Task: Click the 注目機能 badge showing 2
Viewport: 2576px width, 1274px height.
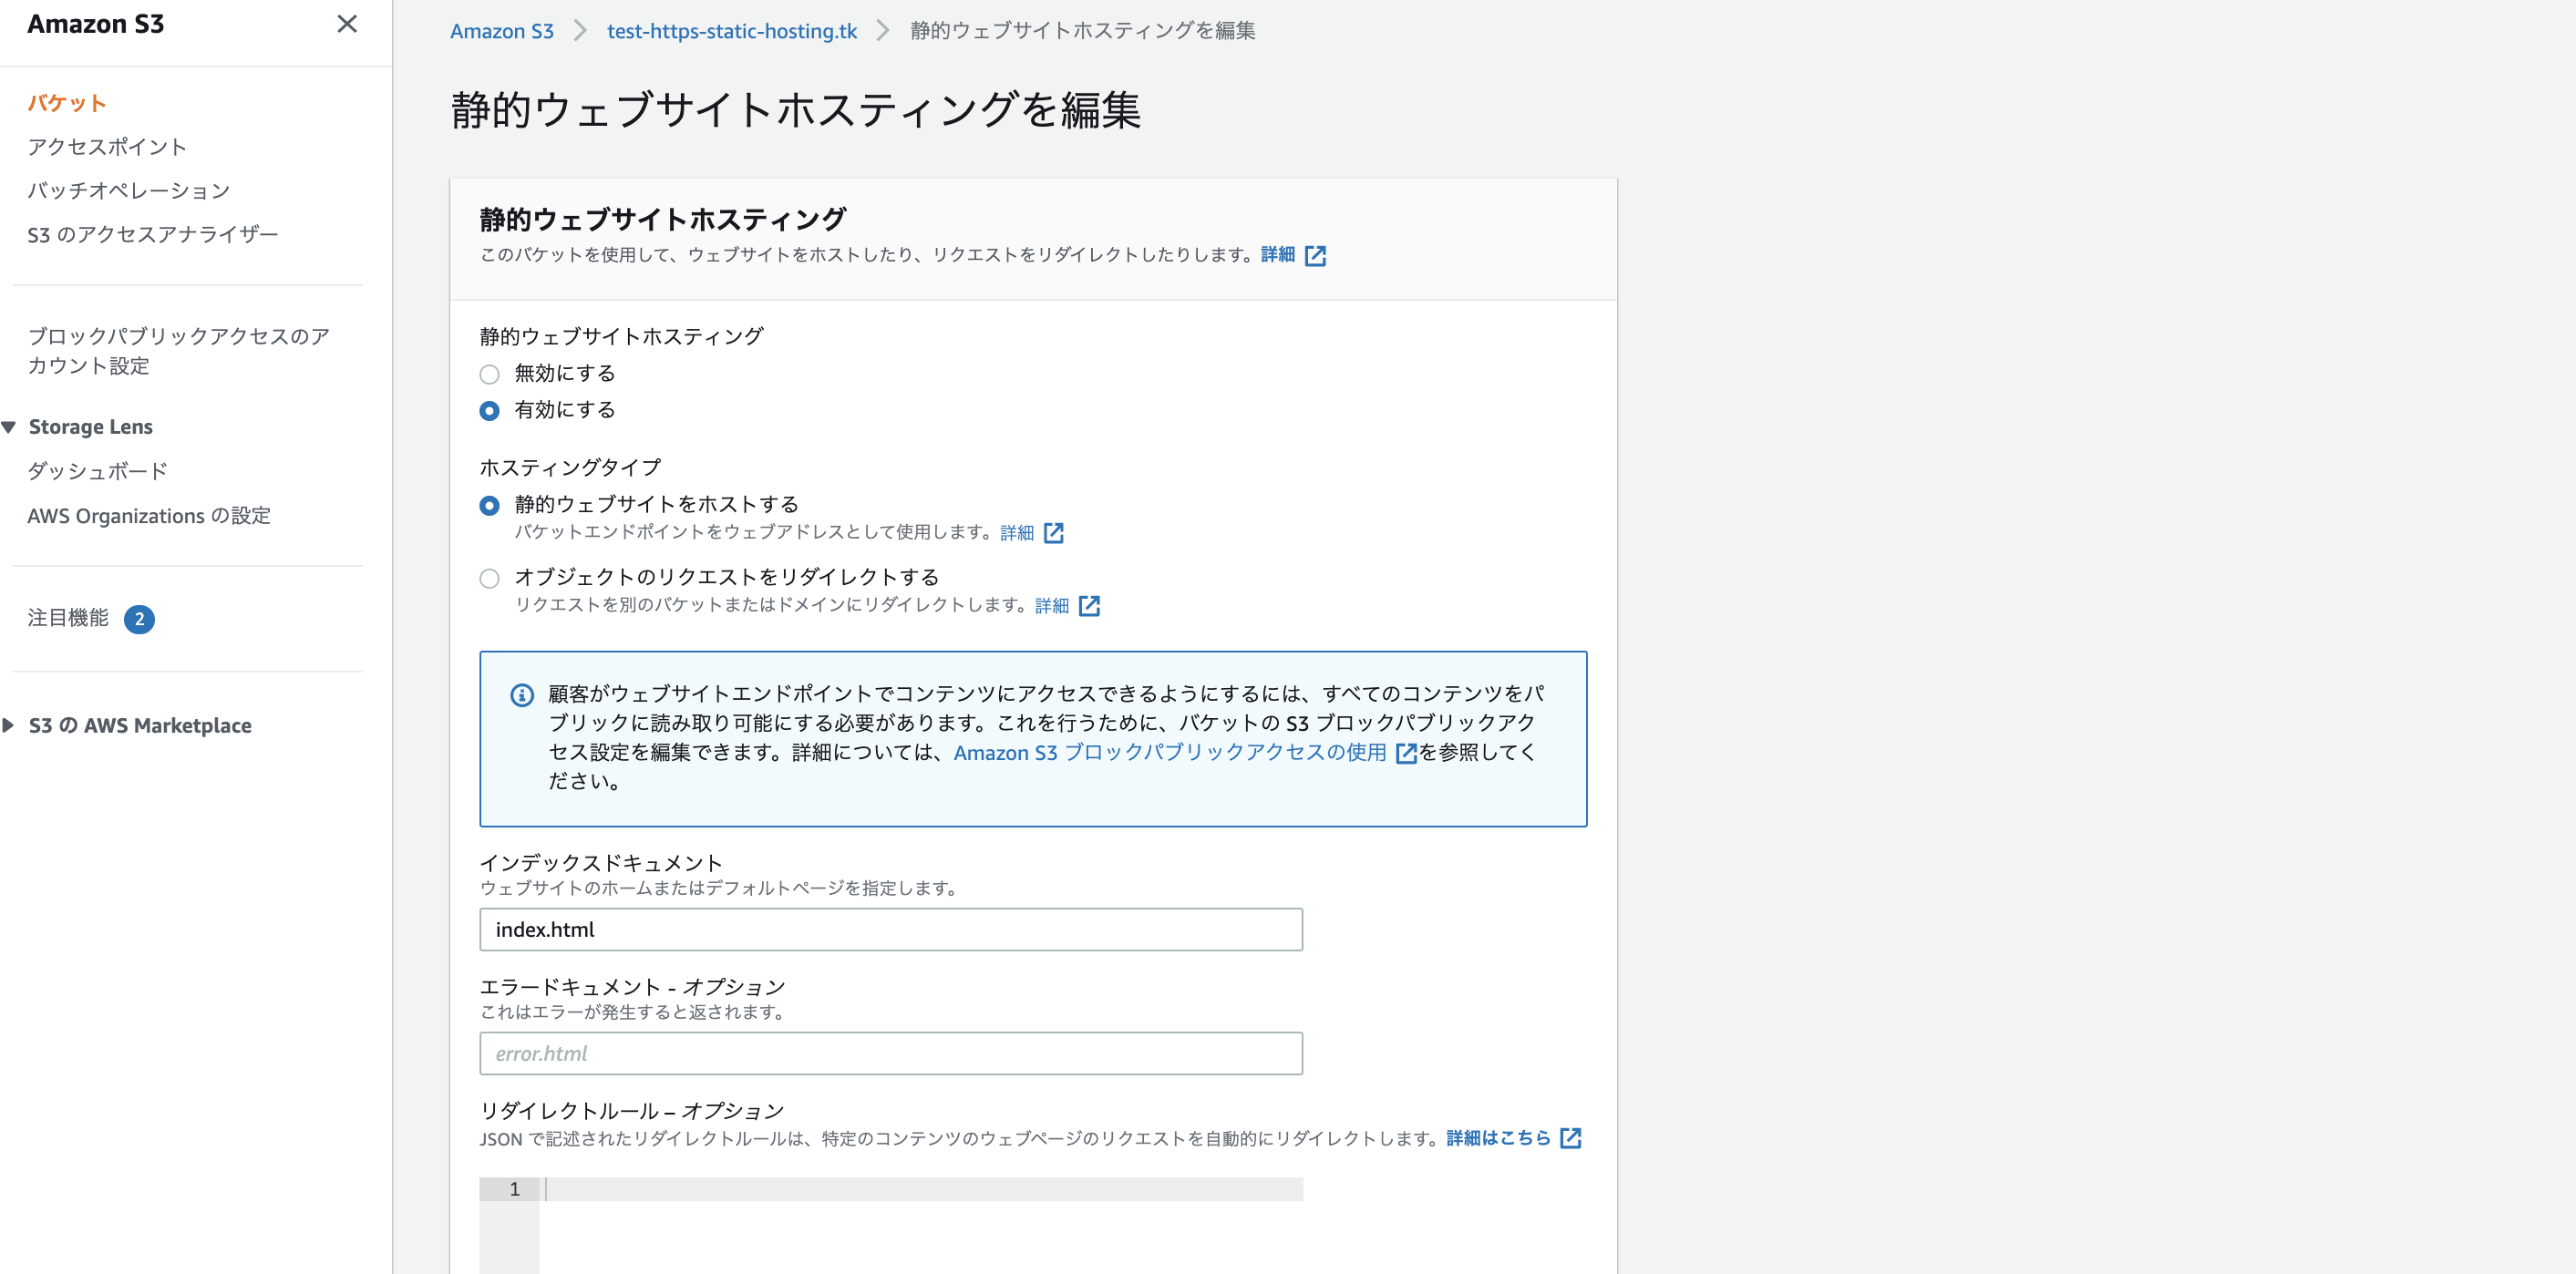Action: pyautogui.click(x=139, y=619)
